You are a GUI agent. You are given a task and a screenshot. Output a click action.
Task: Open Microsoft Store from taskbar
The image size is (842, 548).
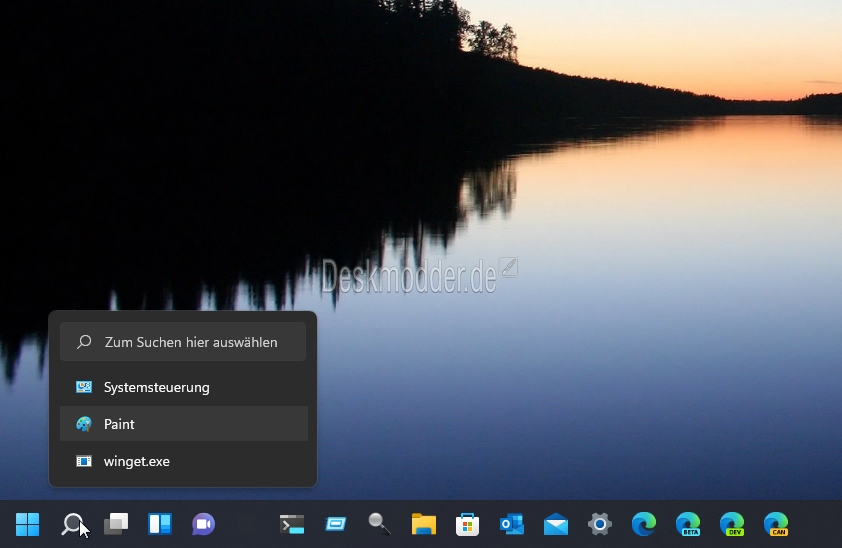tap(468, 524)
